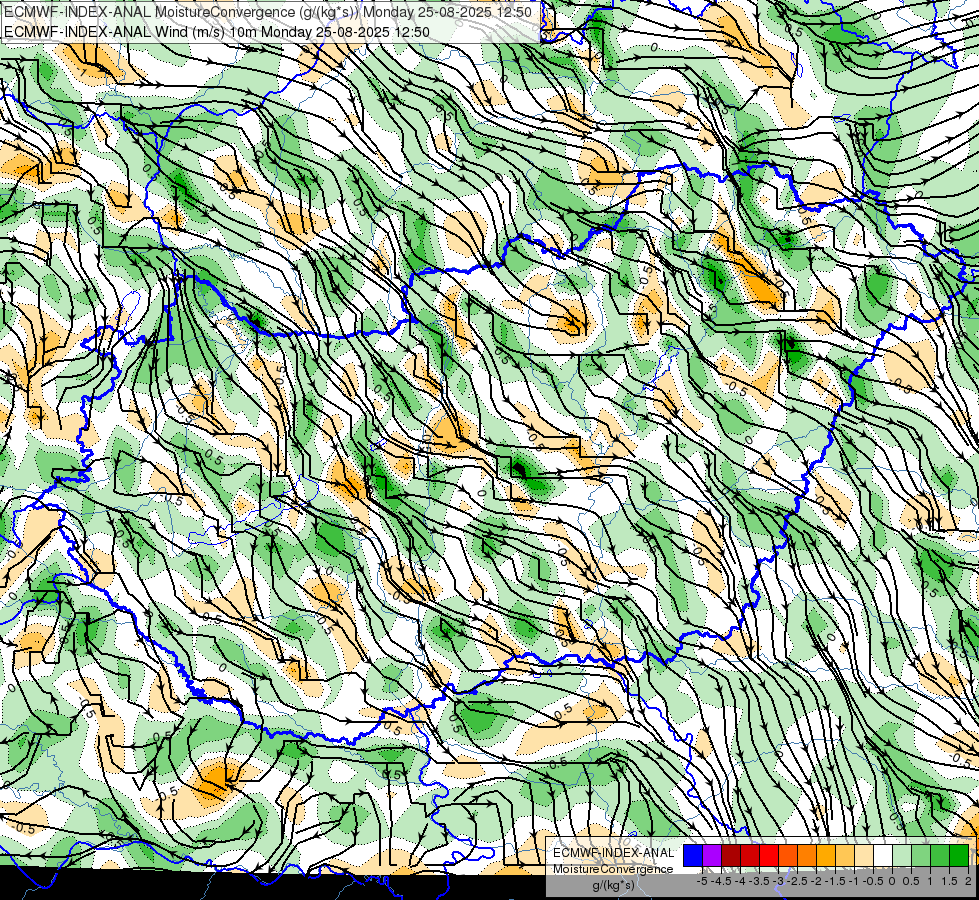The width and height of the screenshot is (979, 900).
Task: Click the MoistureConvergence title line at top
Action: pos(268,12)
